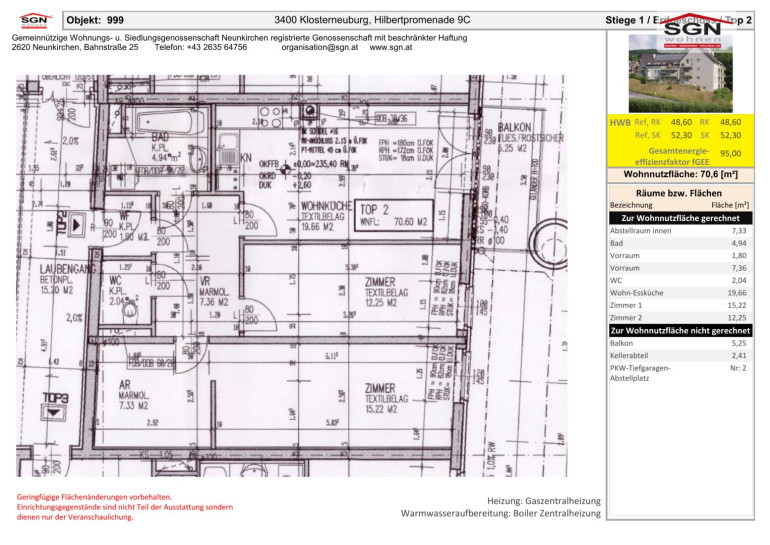Click the 'Stiege 1' header text
Image resolution: width=770 pixels, height=545 pixels.
(x=624, y=20)
